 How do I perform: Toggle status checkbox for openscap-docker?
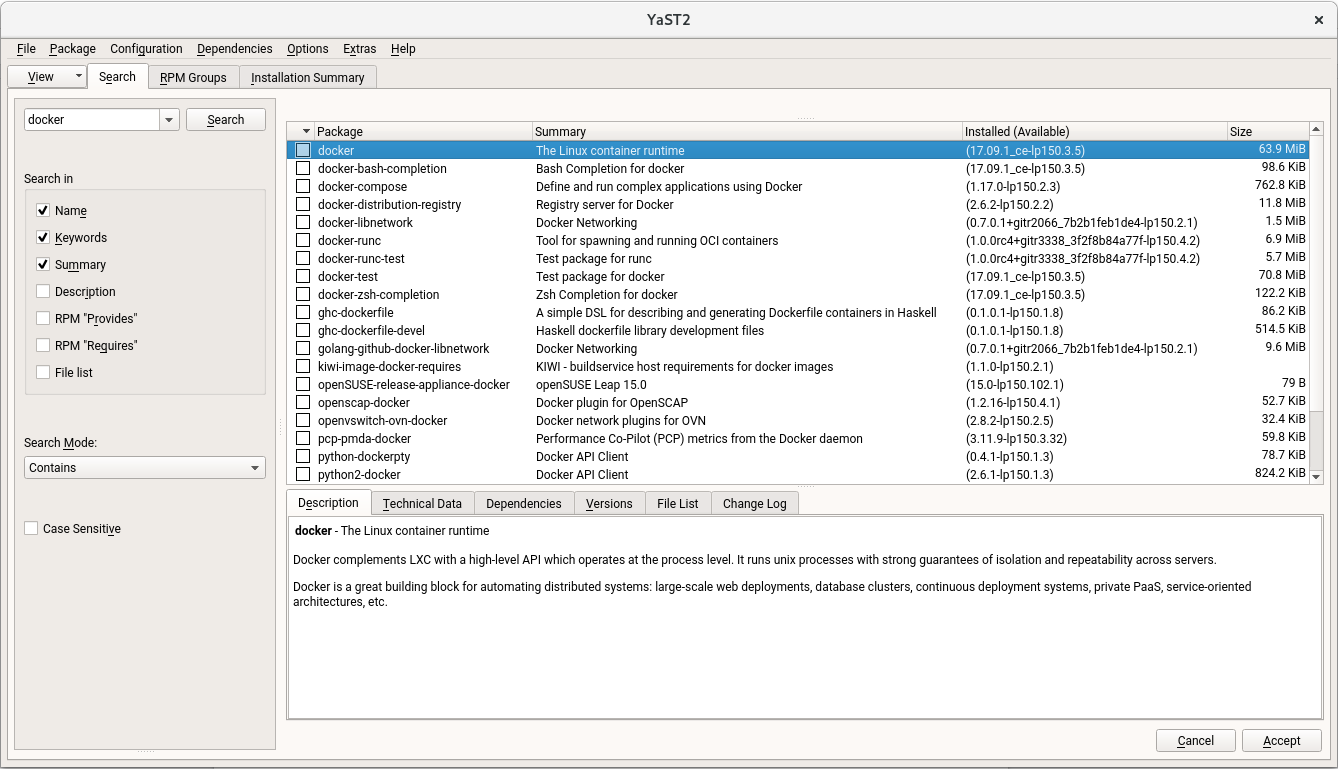point(303,402)
